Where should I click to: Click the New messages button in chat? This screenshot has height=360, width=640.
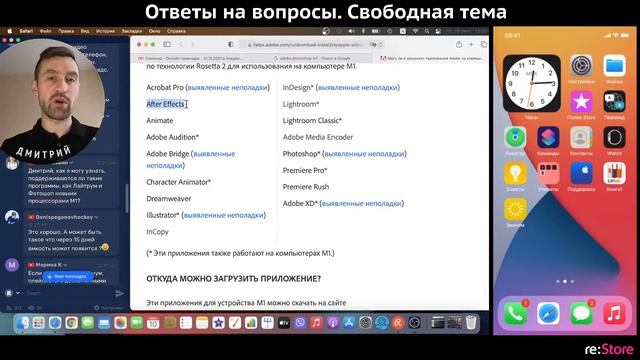pos(67,276)
